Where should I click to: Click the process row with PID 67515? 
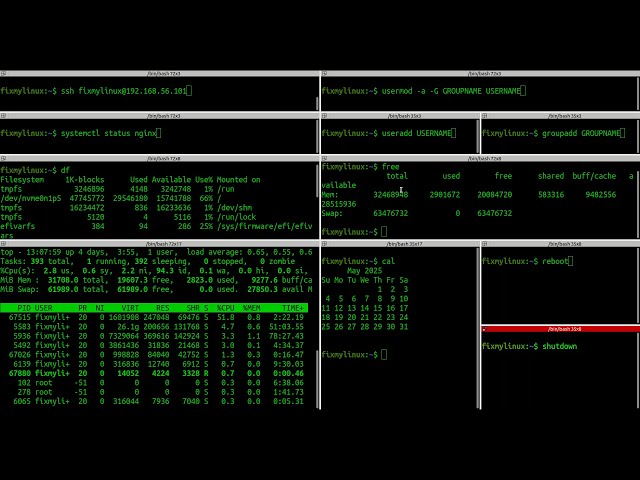[154, 317]
